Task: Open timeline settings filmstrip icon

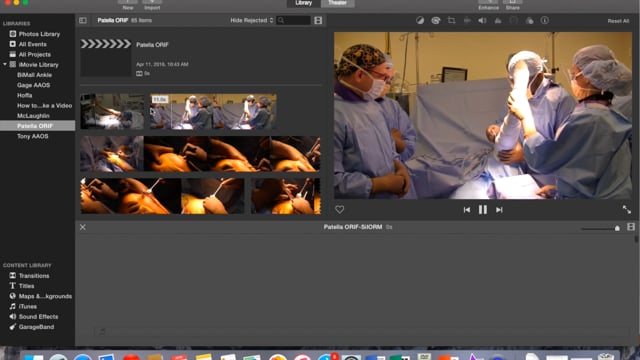Action: (631, 227)
